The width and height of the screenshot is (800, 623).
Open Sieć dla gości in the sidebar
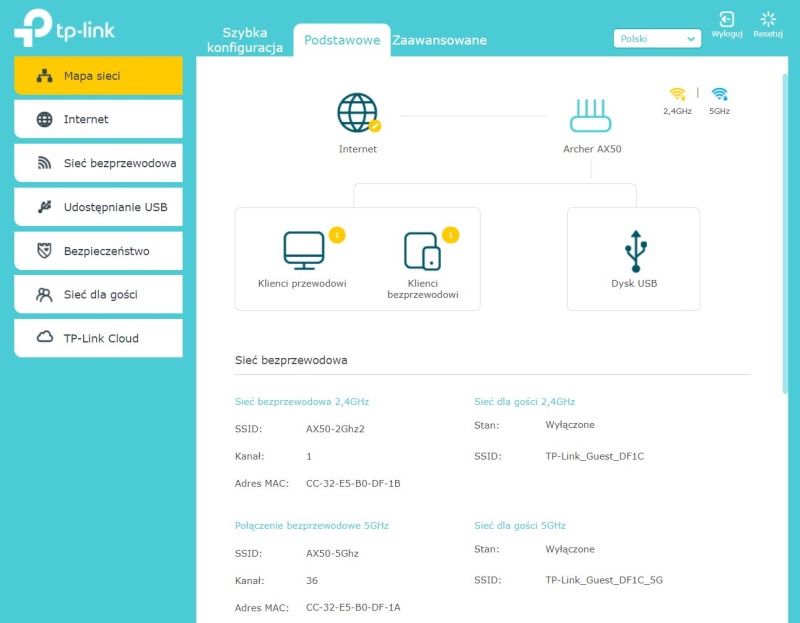pos(98,294)
